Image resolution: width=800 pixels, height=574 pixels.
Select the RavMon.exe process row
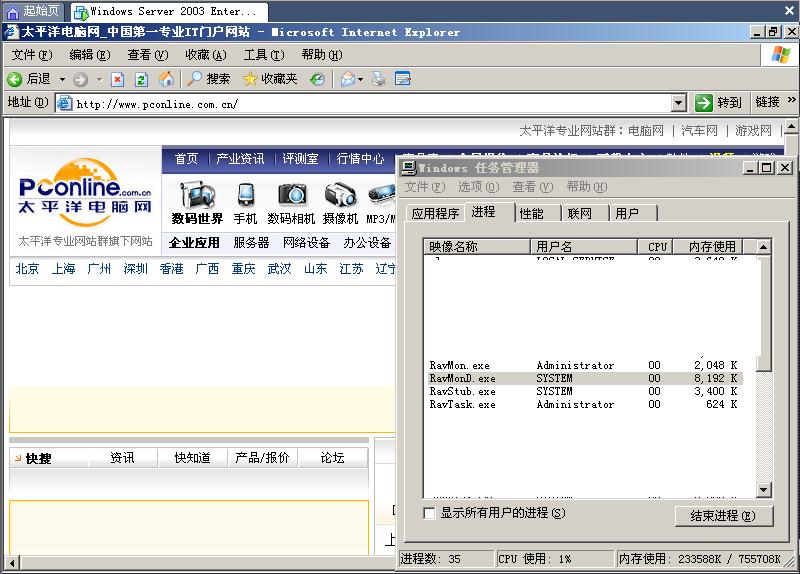pos(583,365)
